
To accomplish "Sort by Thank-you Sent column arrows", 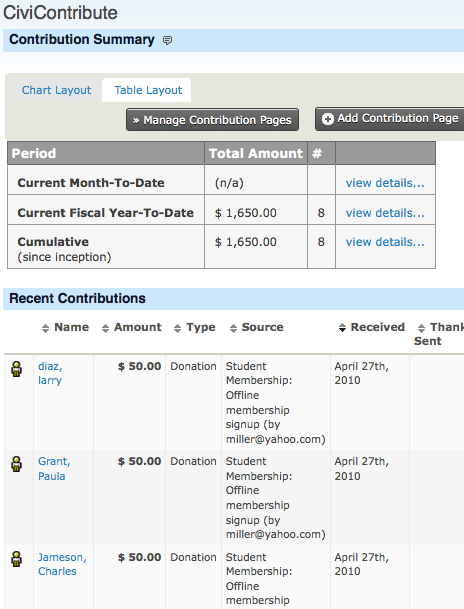I will pyautogui.click(x=421, y=328).
